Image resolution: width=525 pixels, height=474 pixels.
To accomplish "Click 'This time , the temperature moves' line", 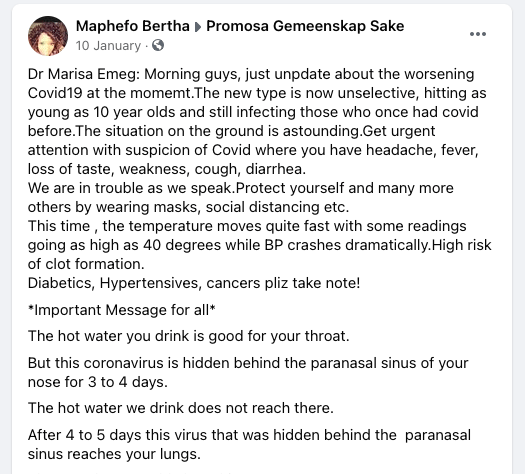I will [247, 226].
